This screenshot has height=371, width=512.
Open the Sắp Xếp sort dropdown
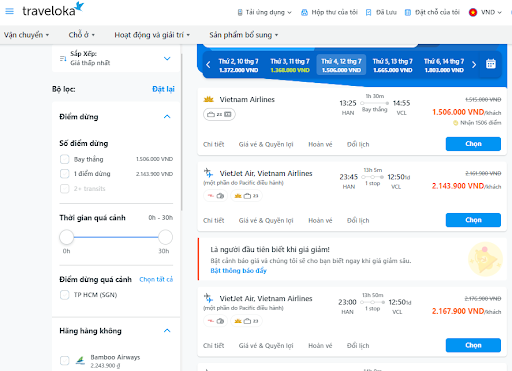point(116,58)
